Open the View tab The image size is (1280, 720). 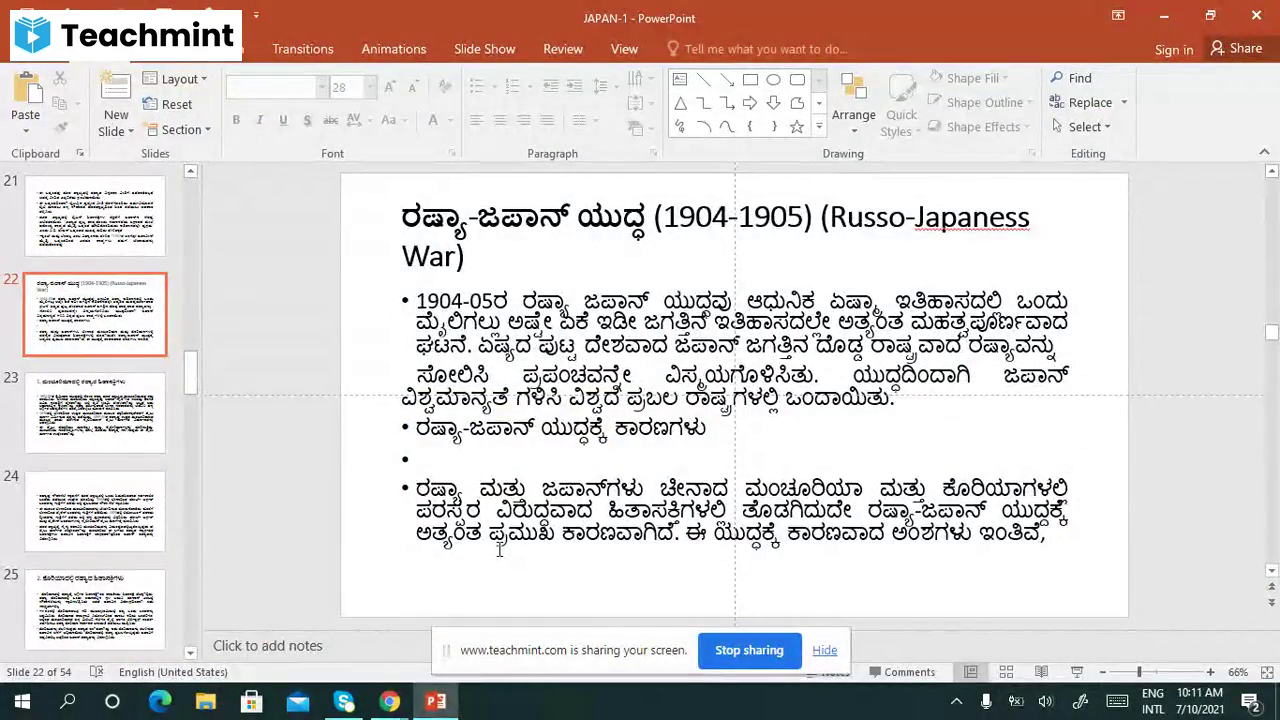pyautogui.click(x=624, y=49)
